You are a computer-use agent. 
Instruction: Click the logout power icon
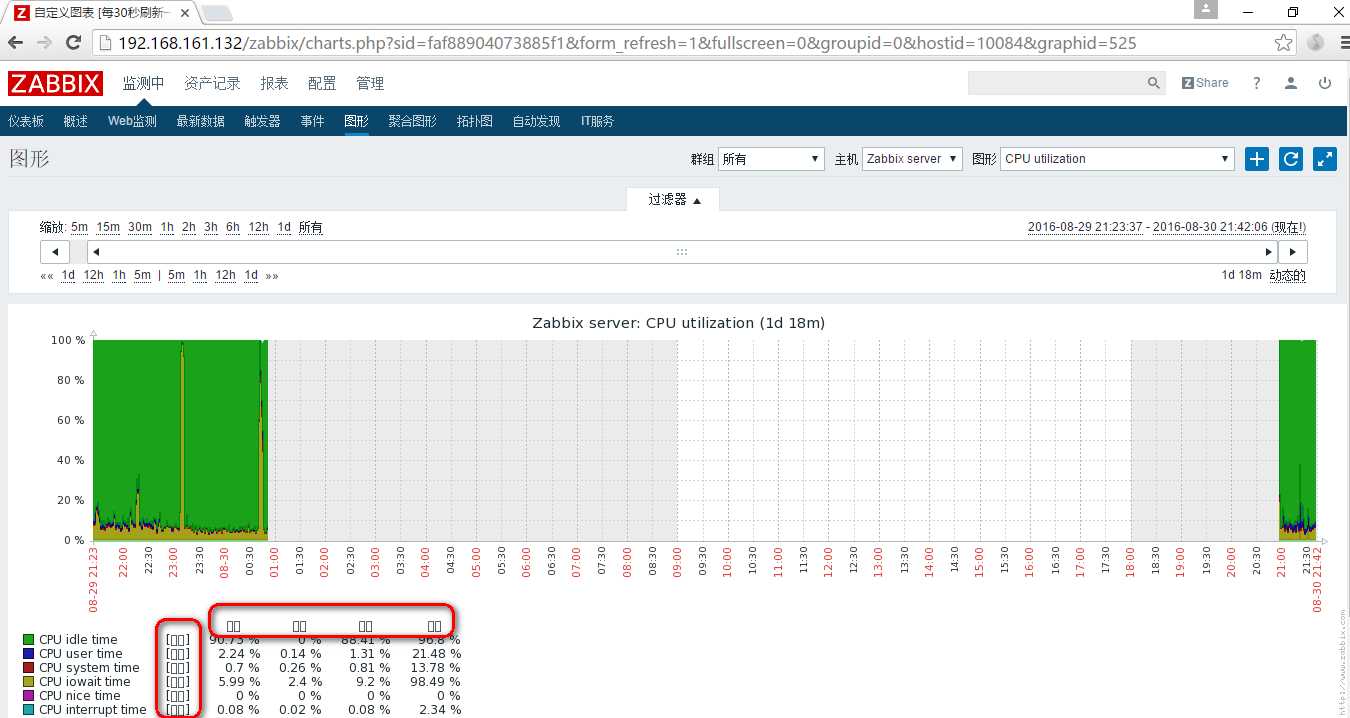(1325, 83)
